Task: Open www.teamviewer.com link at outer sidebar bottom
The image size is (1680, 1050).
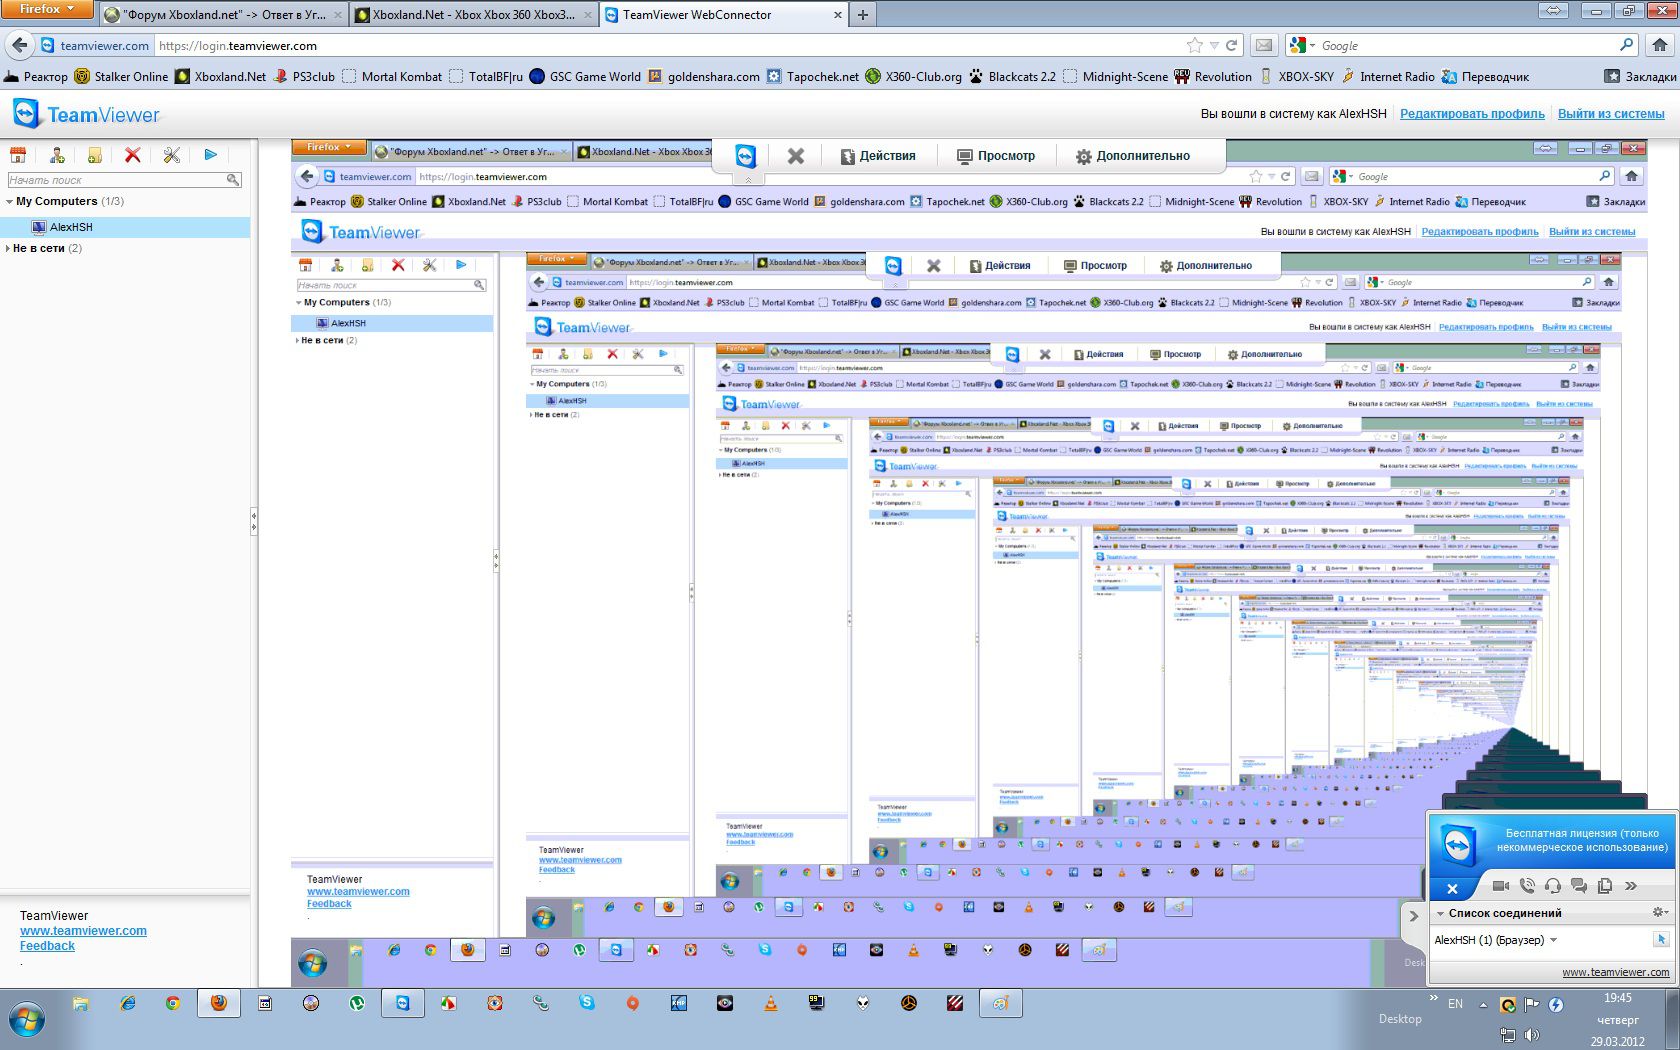Action: click(x=83, y=931)
